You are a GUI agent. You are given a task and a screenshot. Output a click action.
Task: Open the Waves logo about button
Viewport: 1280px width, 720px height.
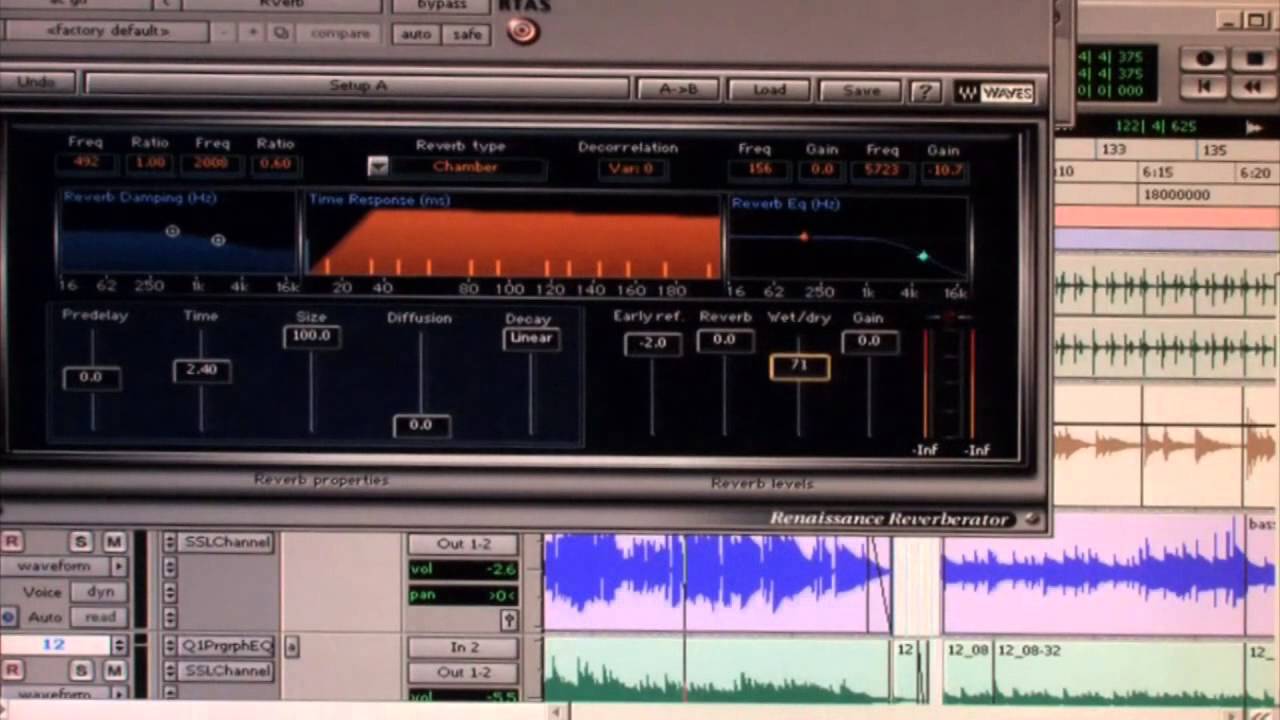993,93
